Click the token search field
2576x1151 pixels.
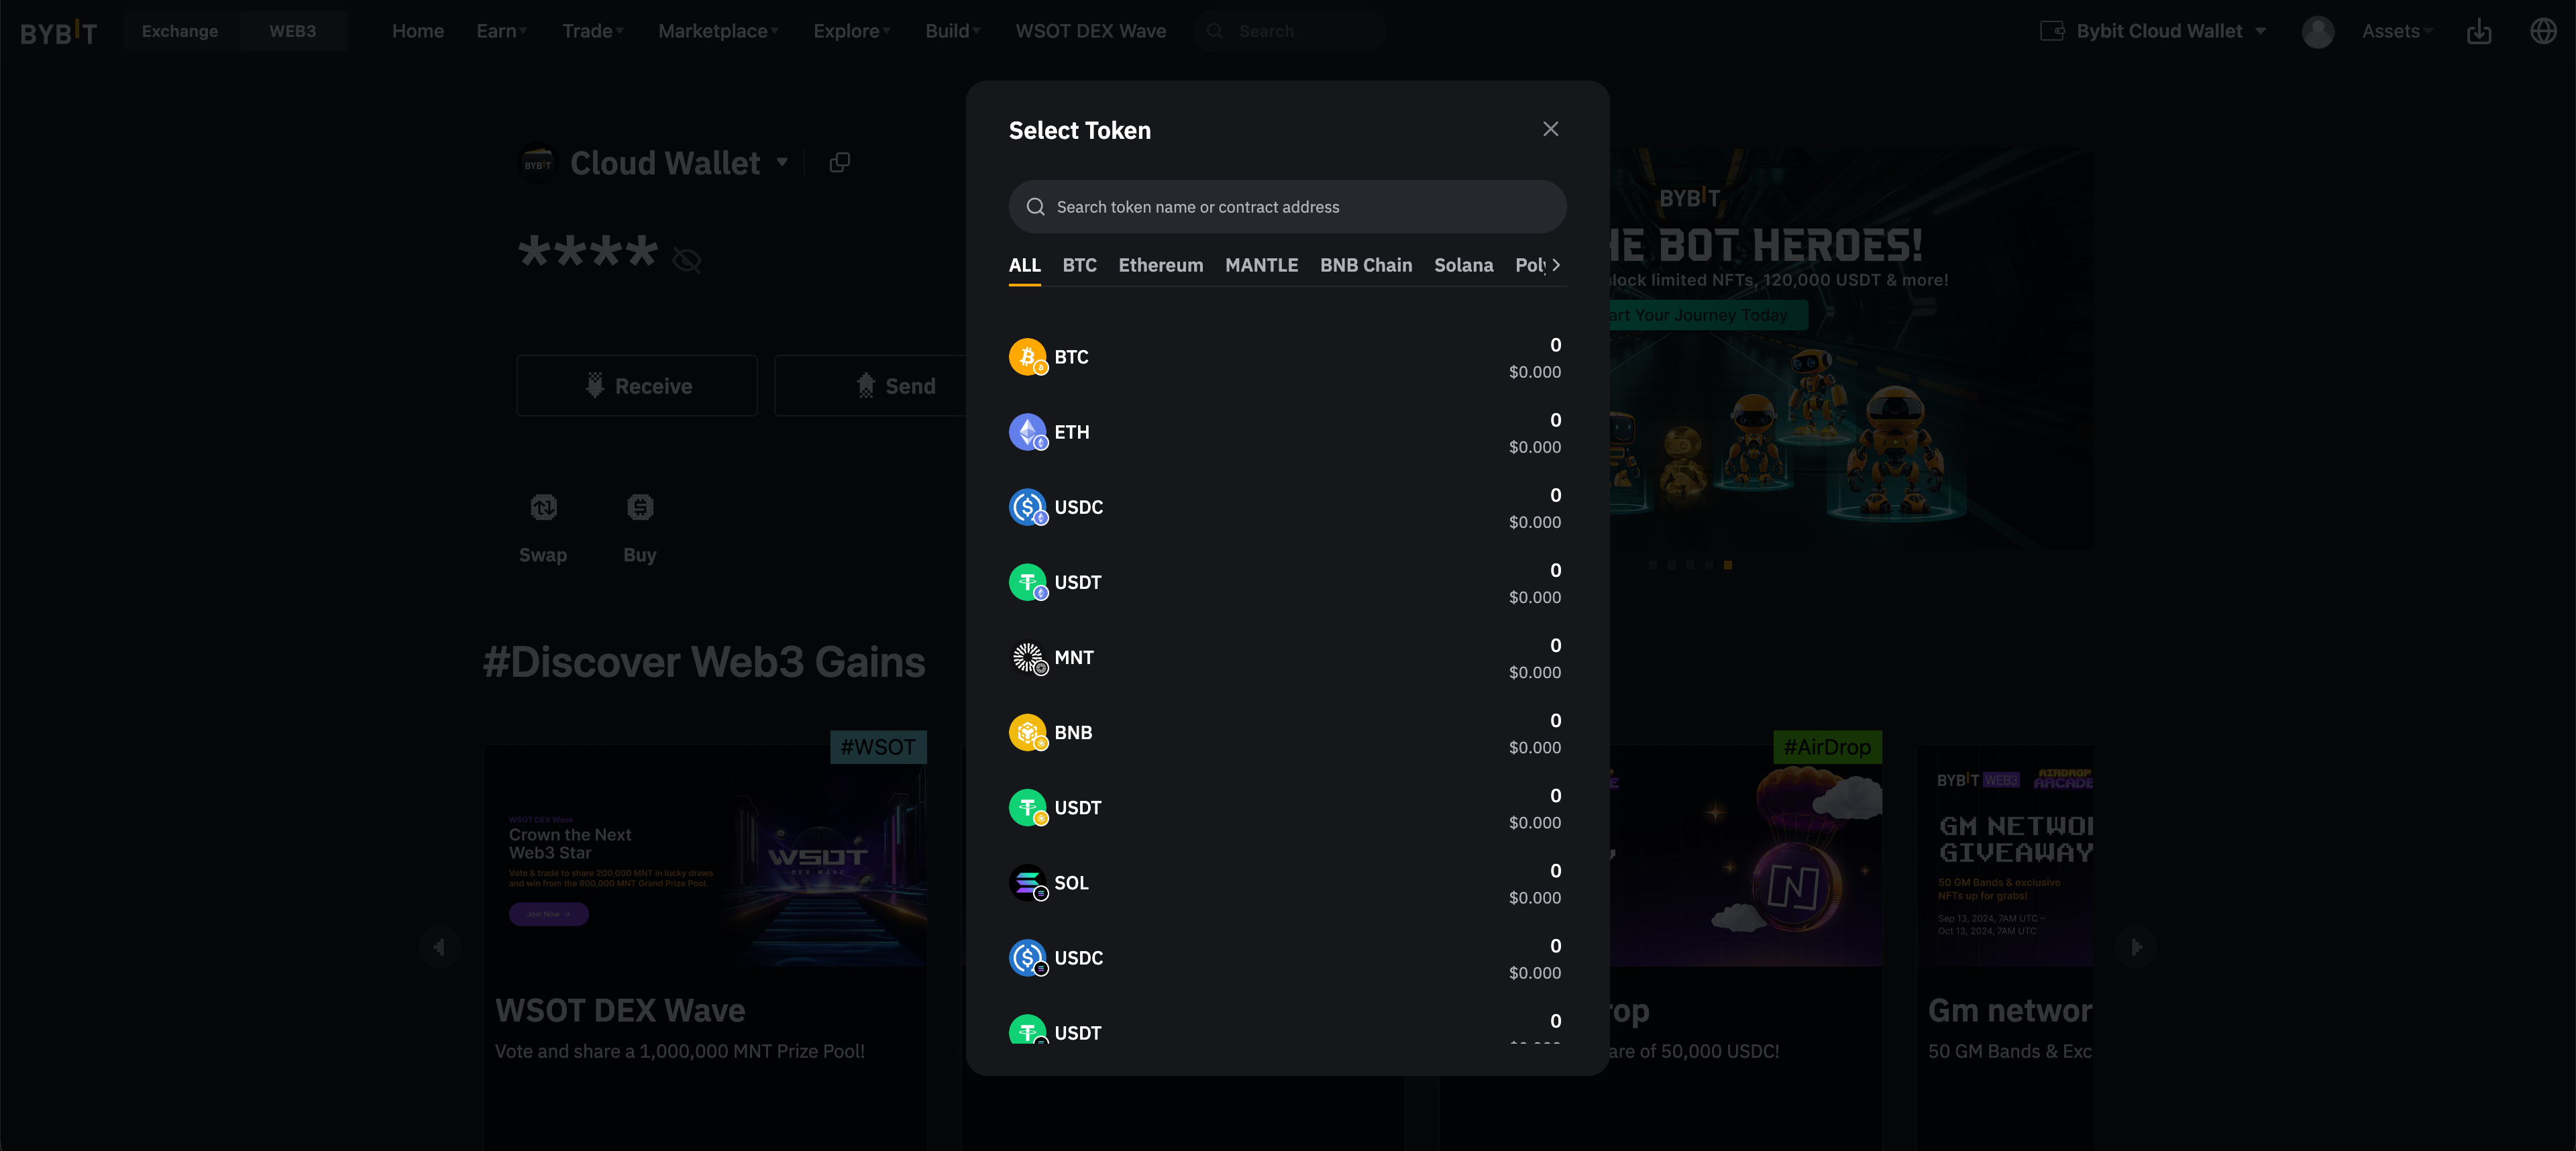1287,207
